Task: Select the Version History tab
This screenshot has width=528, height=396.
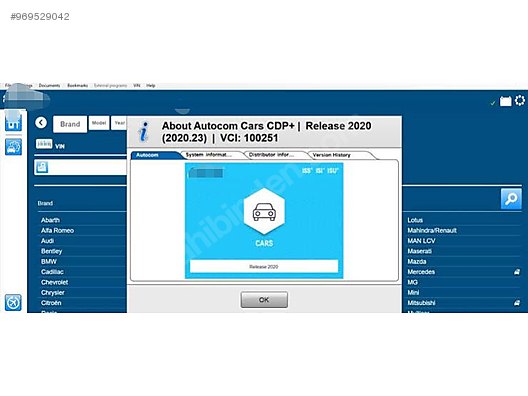Action: point(340,155)
